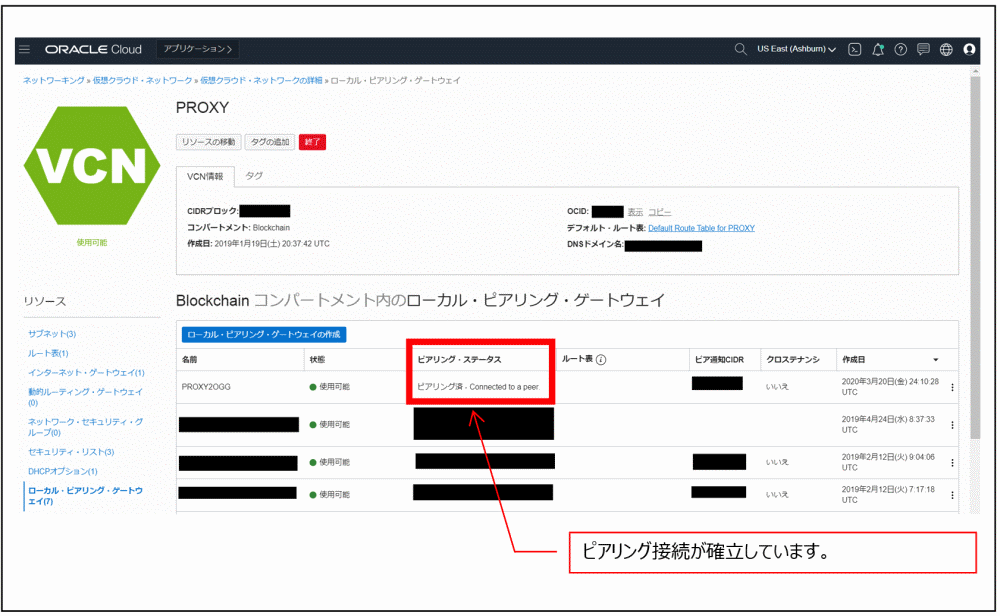
Task: Expand US East (Ashburn) region dropdown
Action: [x=796, y=49]
